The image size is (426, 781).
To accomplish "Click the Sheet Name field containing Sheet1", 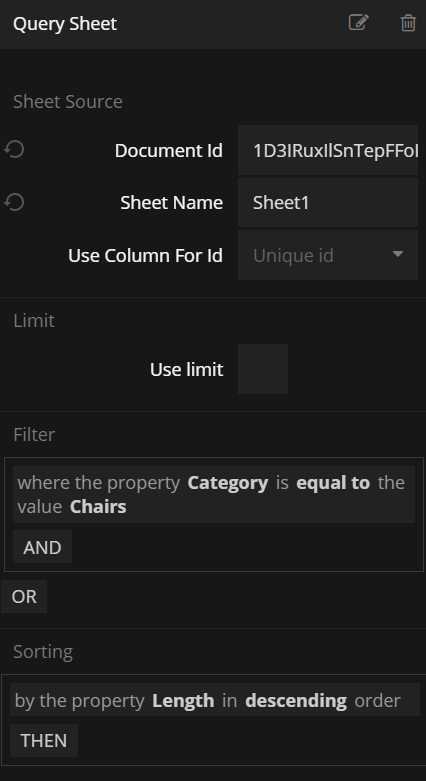I will (328, 203).
